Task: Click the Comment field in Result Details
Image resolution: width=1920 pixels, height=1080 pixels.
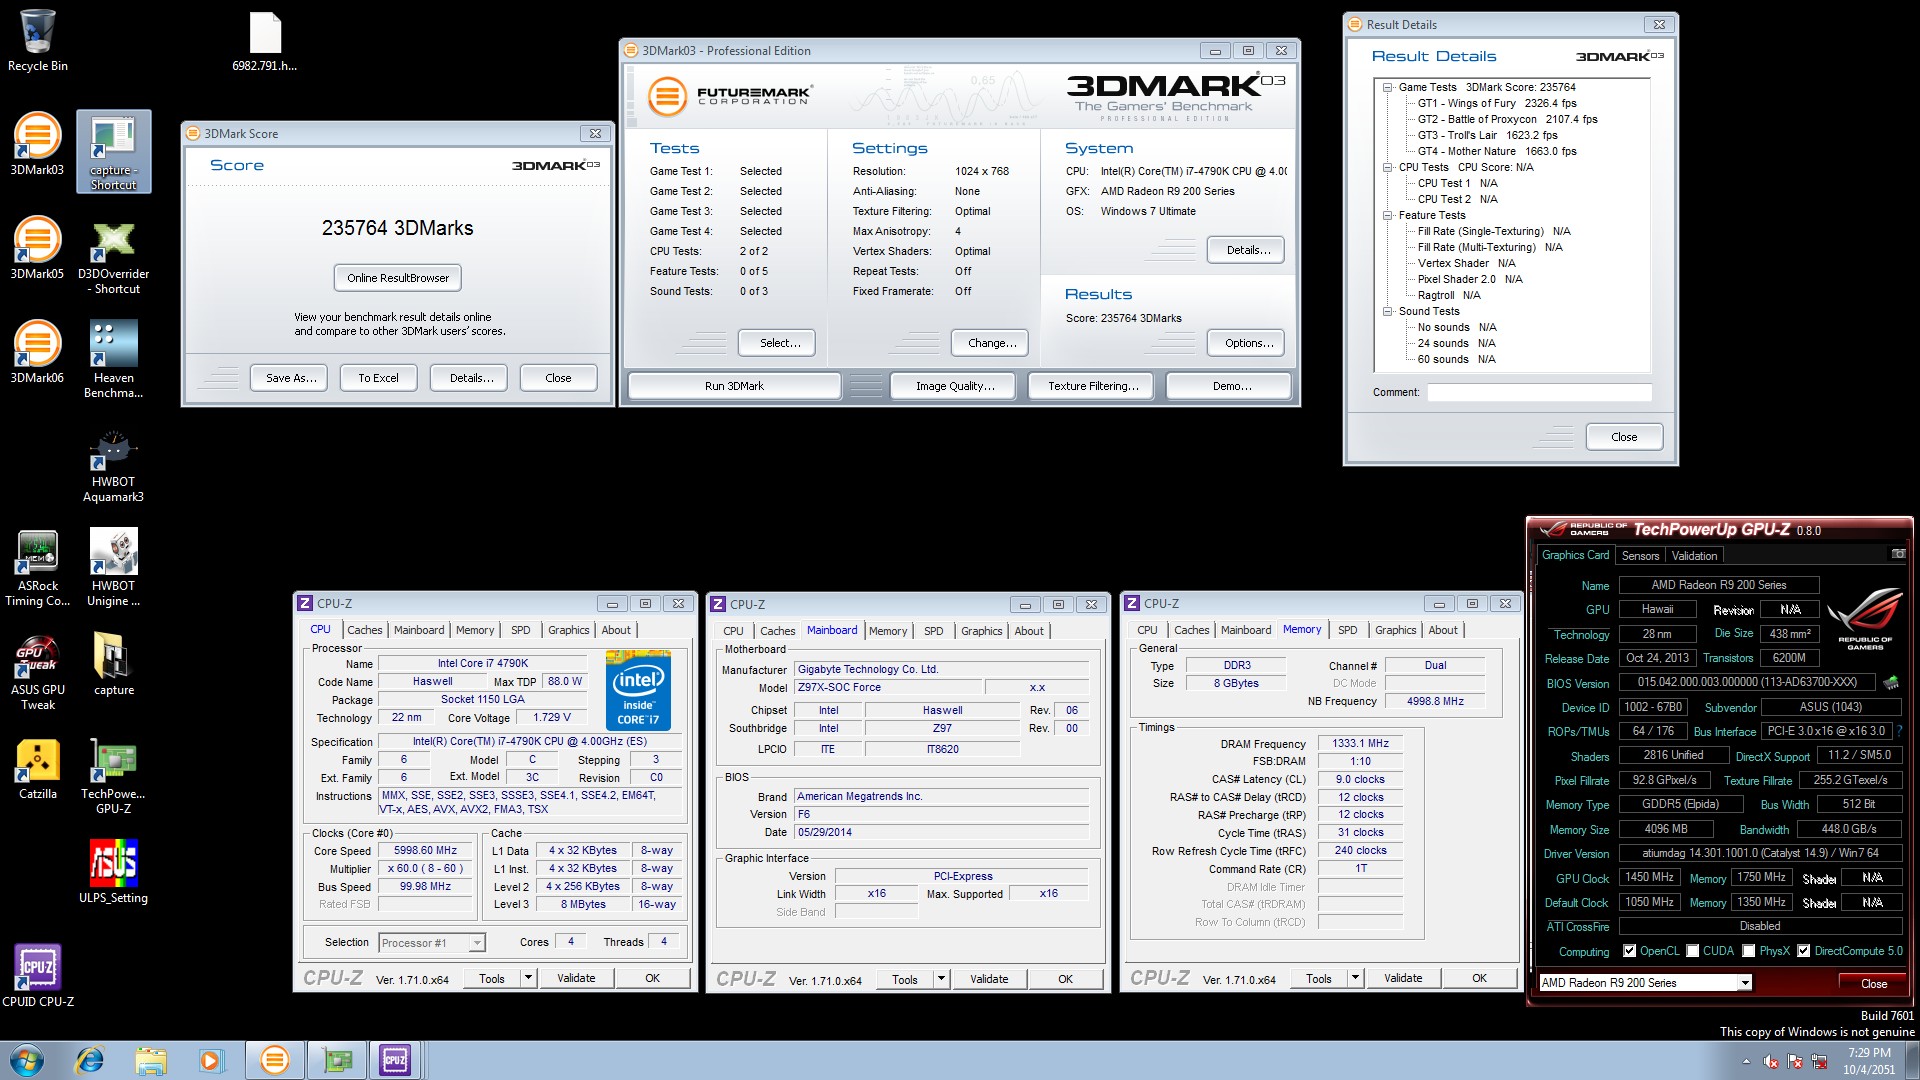Action: coord(1538,393)
